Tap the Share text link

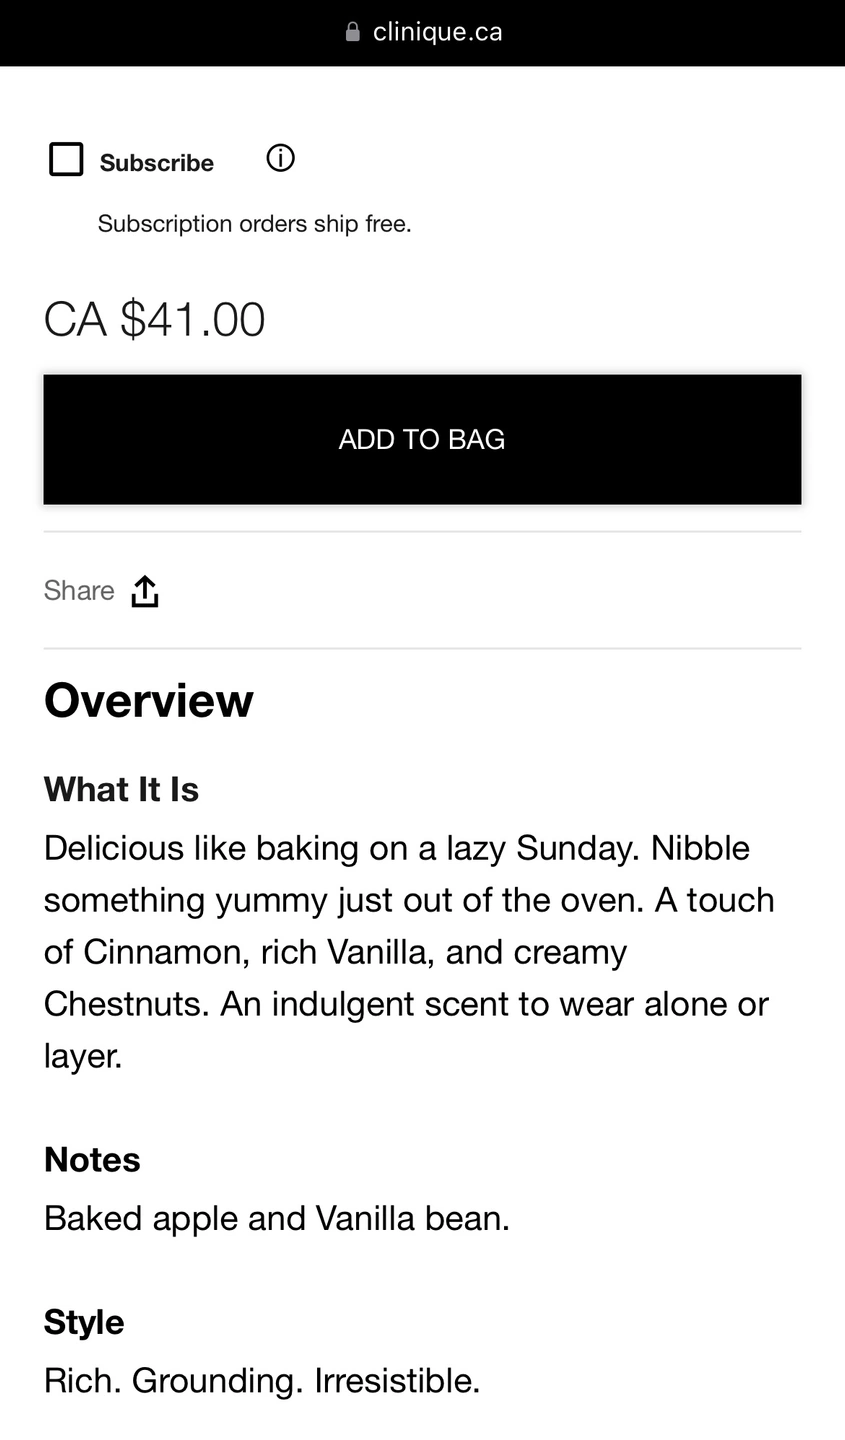tap(79, 591)
